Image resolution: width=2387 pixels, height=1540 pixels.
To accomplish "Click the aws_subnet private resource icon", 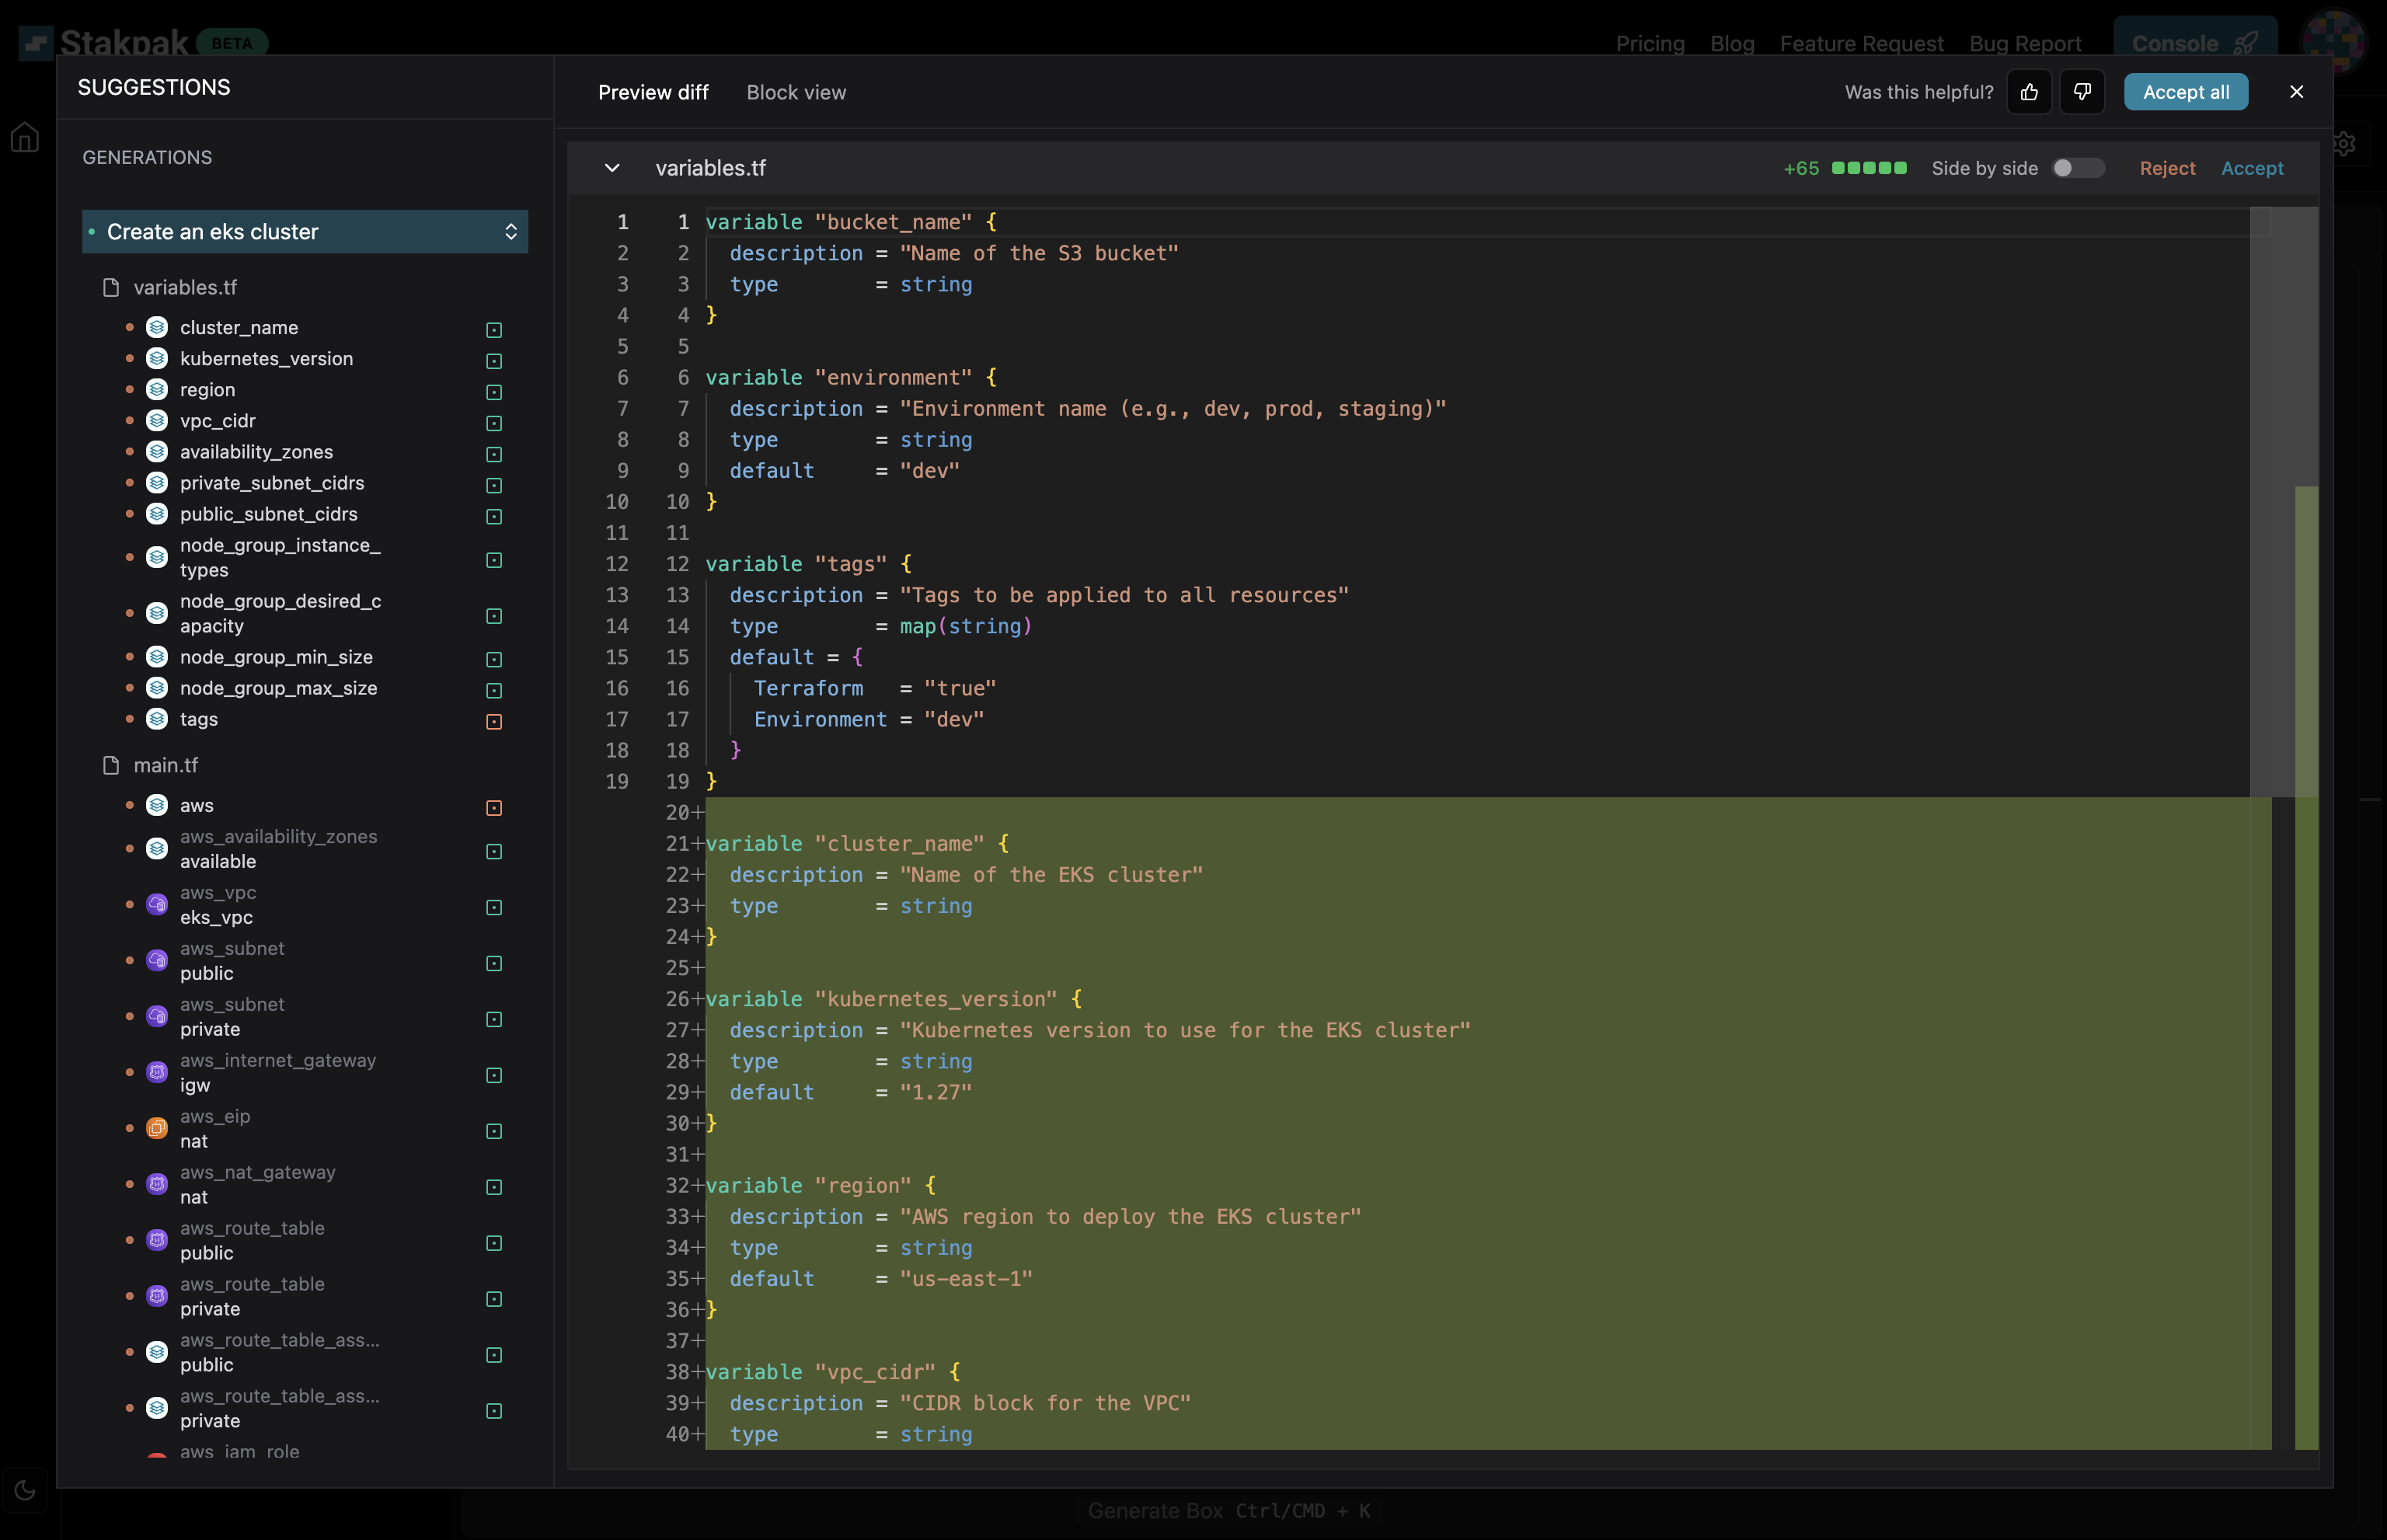I will pos(157,1016).
